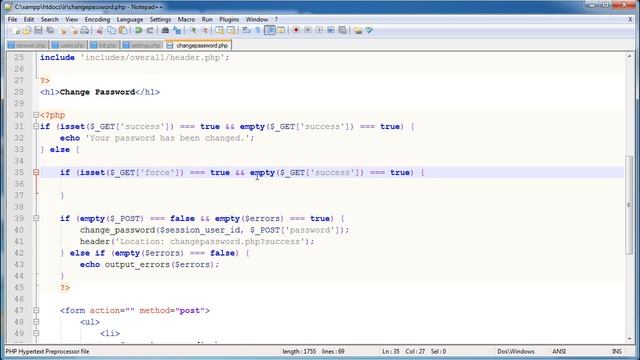Enable synchronized horizontal scrolling icon
Screen dimensions: 640x360
[231, 30]
